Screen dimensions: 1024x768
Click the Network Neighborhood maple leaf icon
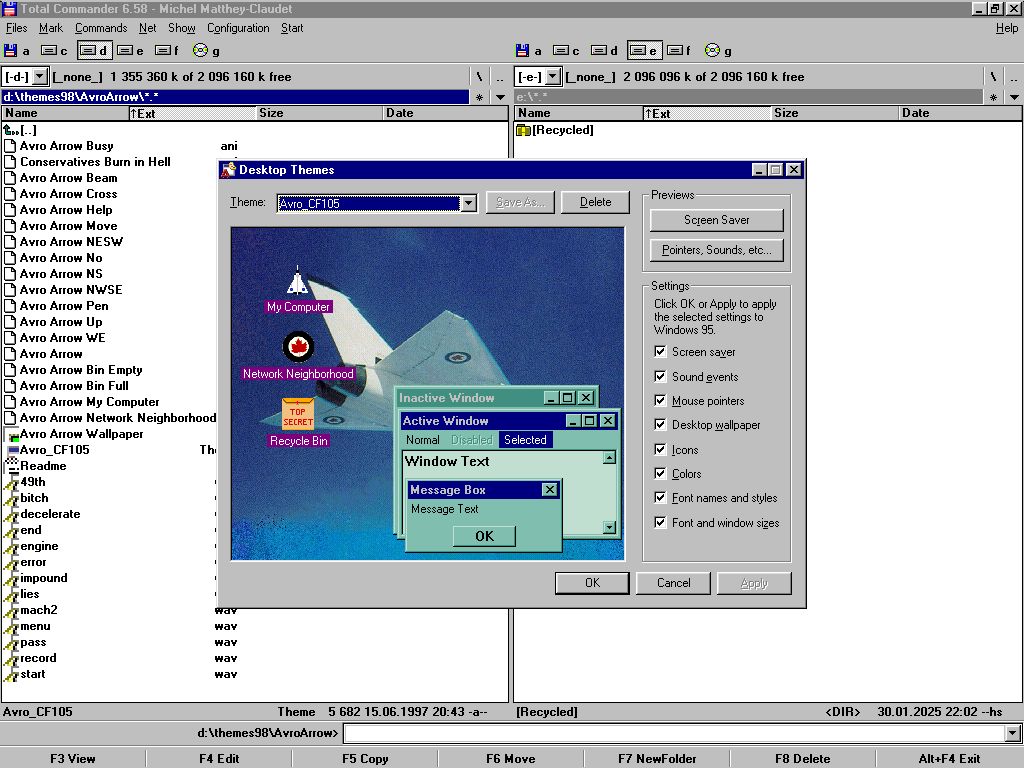click(298, 347)
